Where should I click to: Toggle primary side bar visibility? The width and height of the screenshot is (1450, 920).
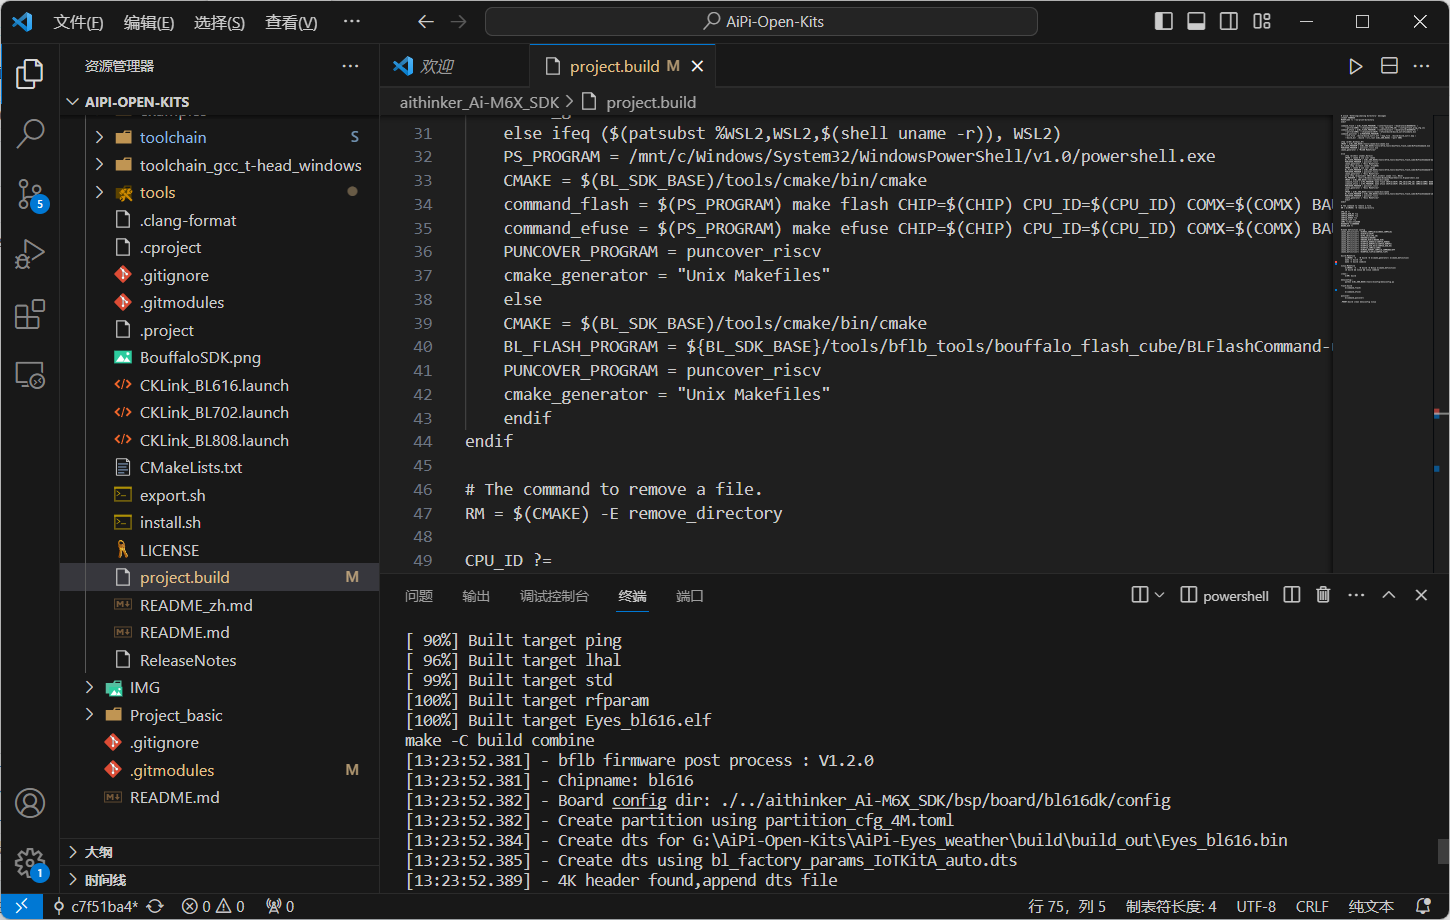tap(1163, 22)
